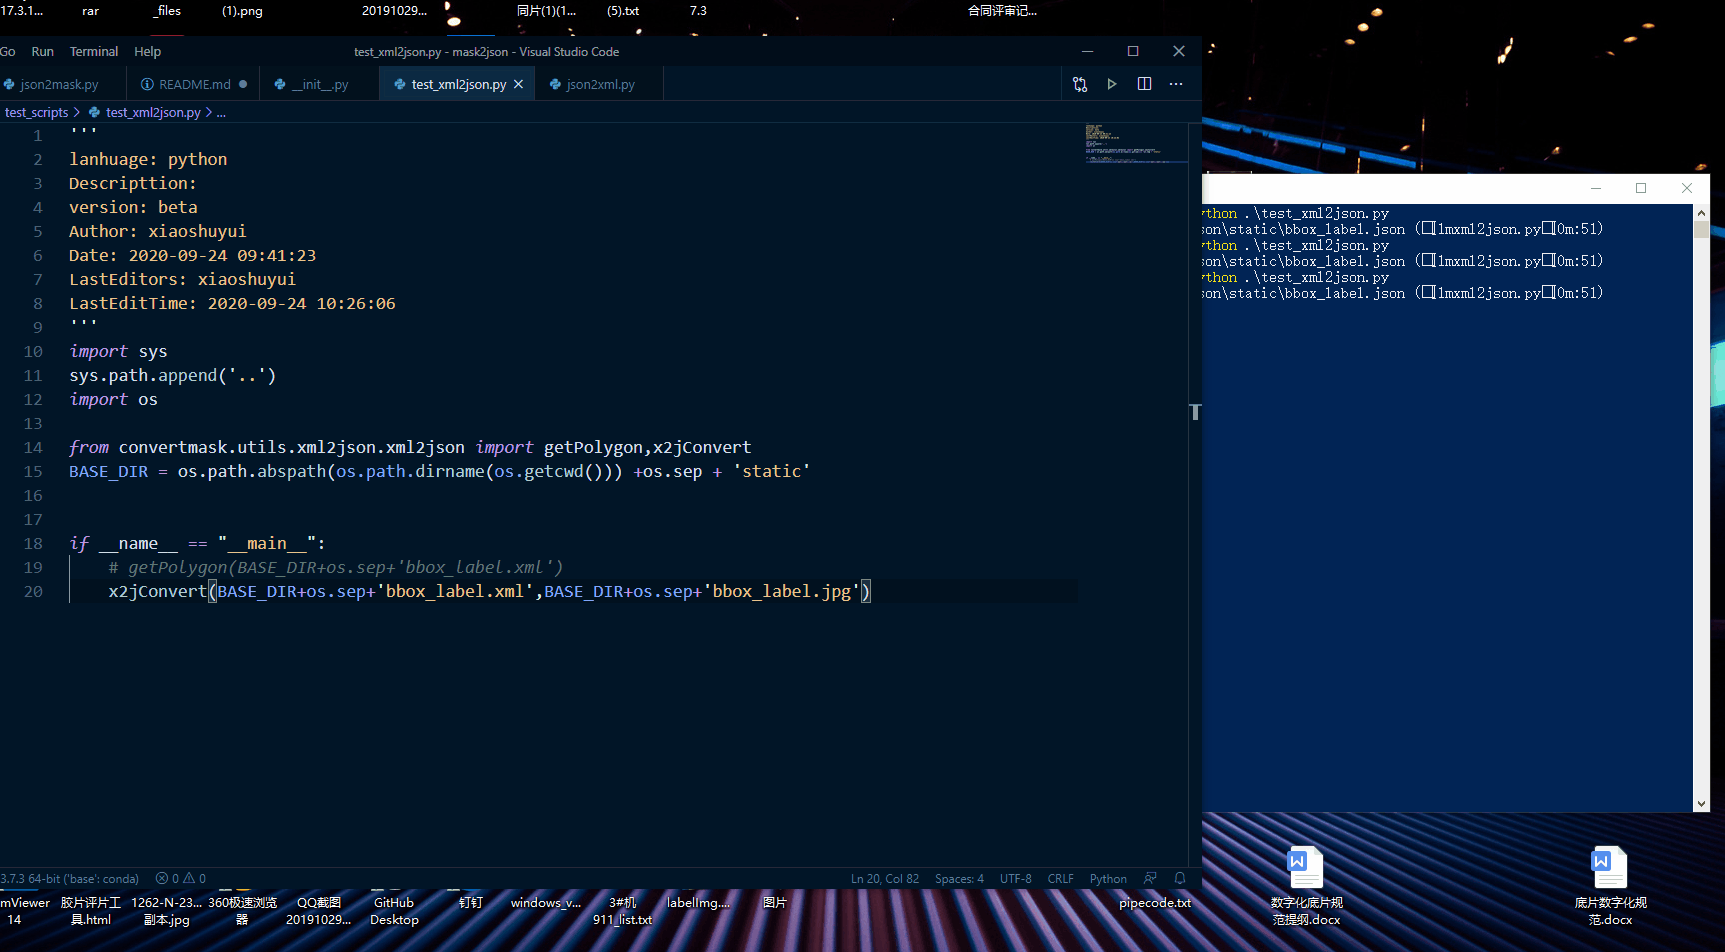The image size is (1725, 952).
Task: Click line number 20 in the gutter
Action: (33, 592)
